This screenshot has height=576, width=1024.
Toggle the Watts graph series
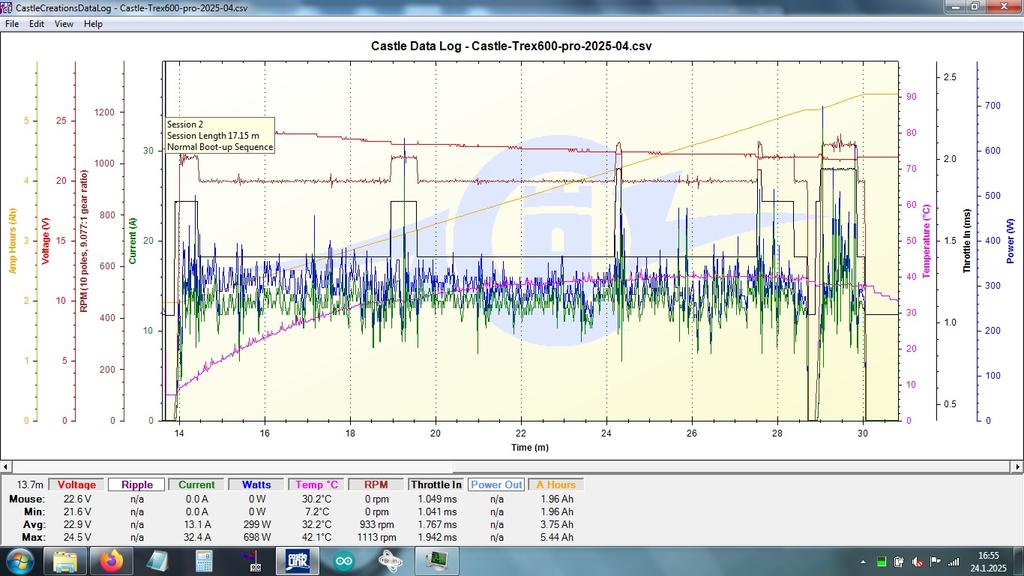pos(257,484)
